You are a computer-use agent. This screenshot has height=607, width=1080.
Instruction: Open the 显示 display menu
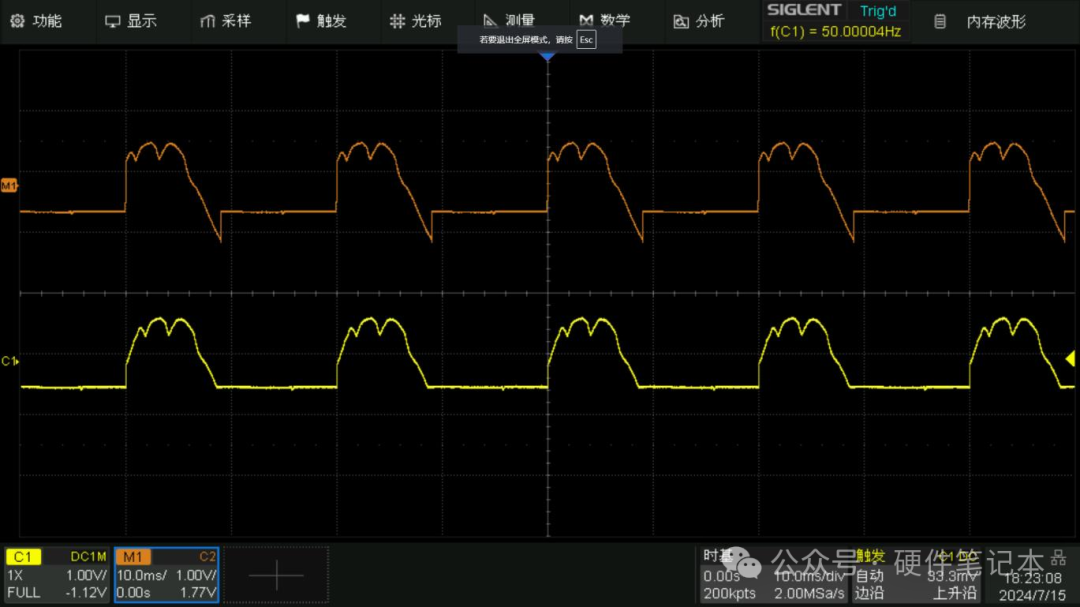pyautogui.click(x=131, y=21)
